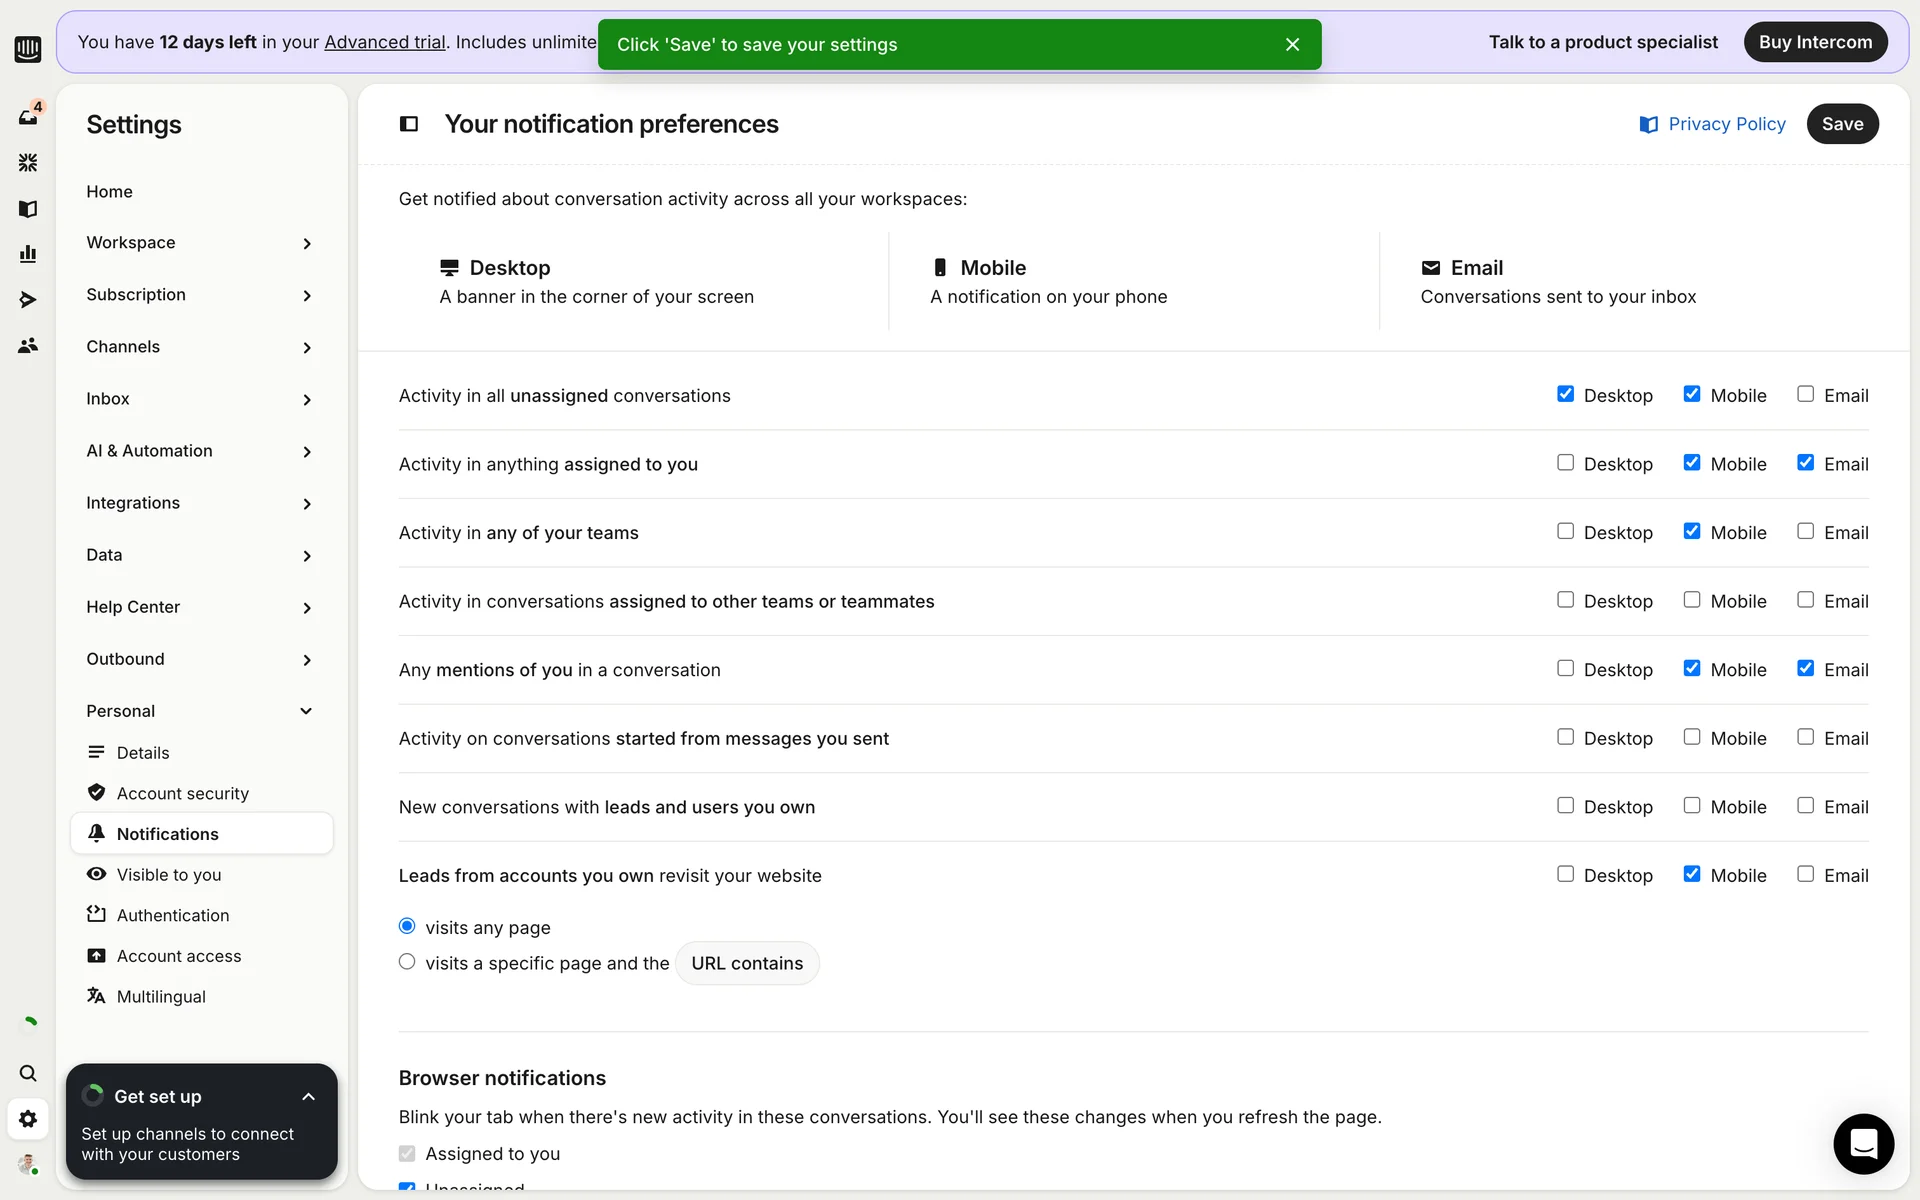1920x1200 pixels.
Task: Open the Outbound paper plane icon
Action: point(28,300)
